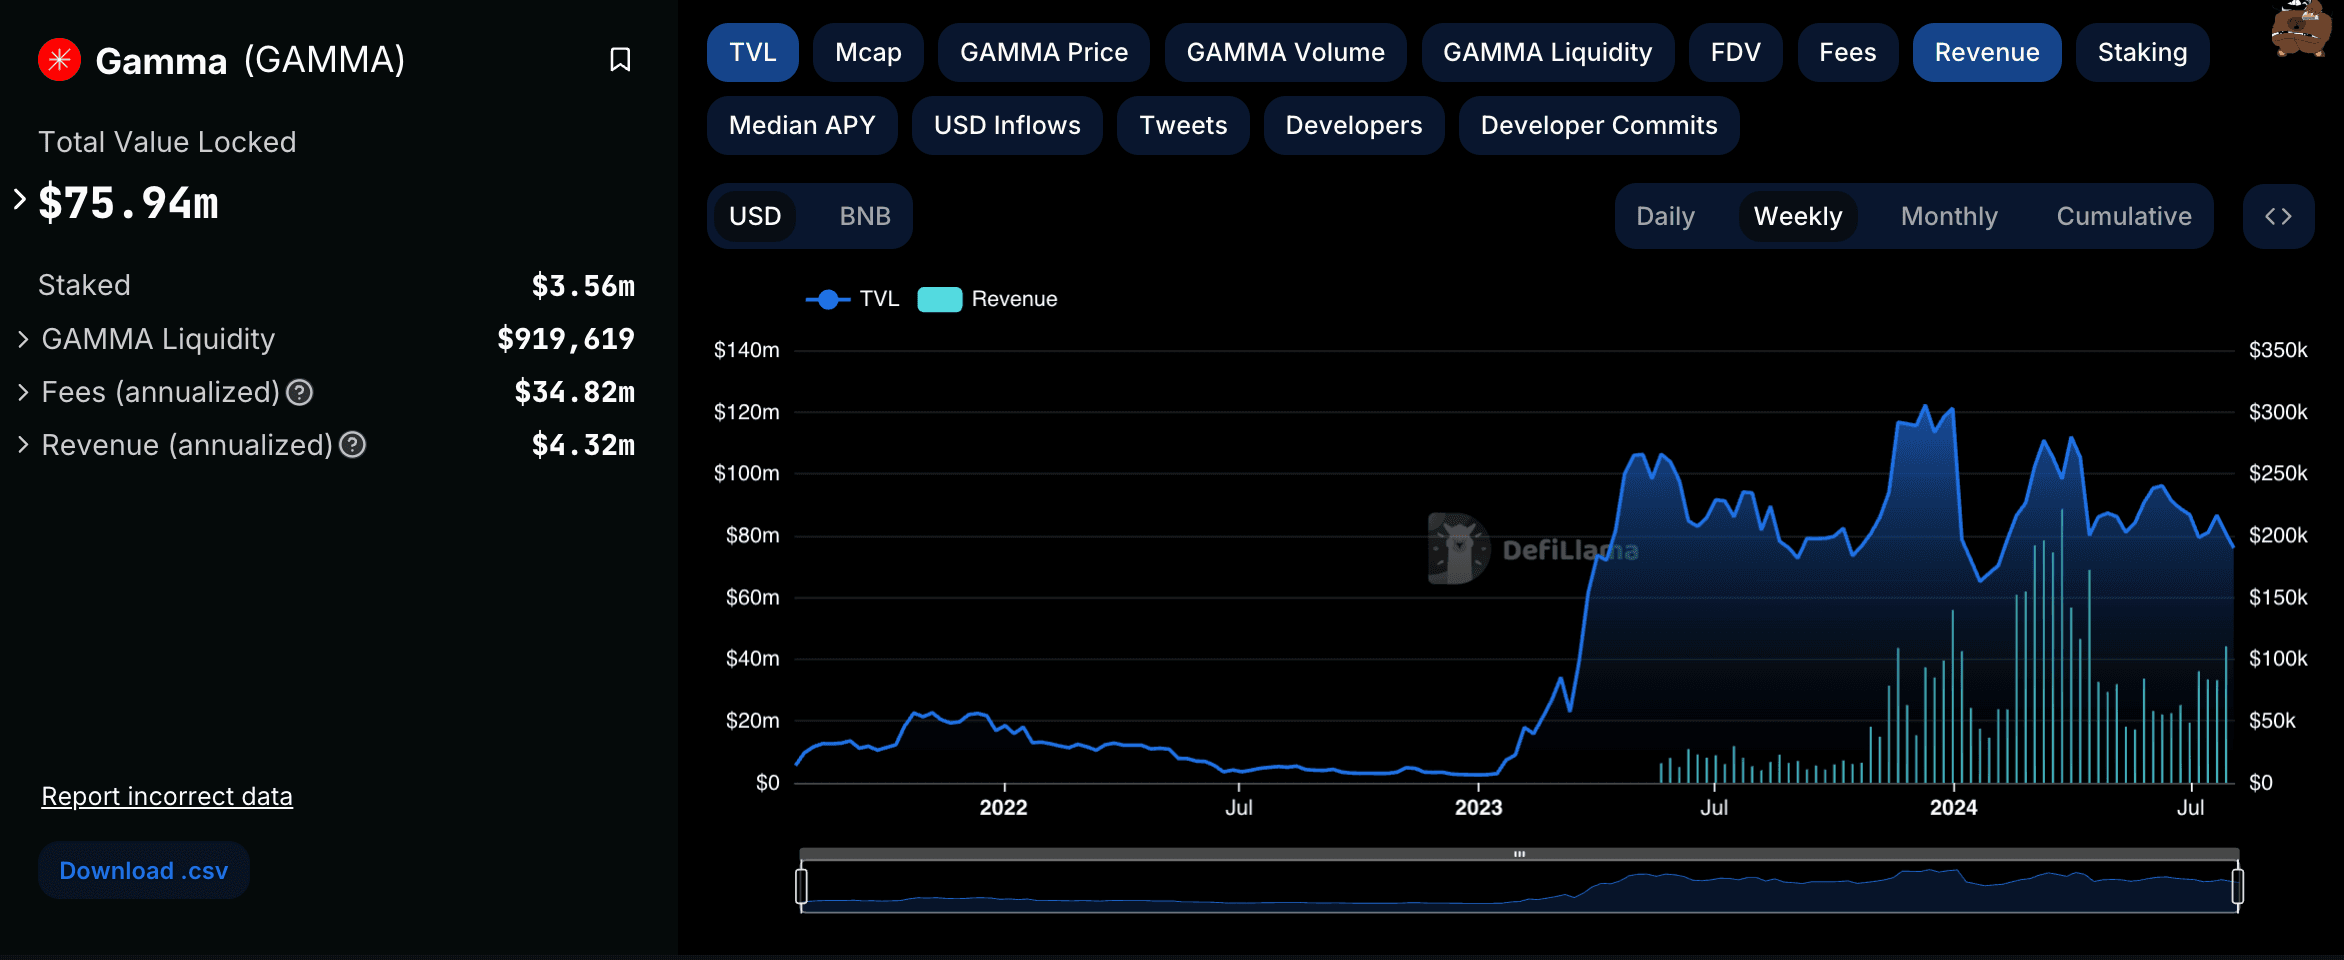Toggle the Fees chart metric
Image resolution: width=2344 pixels, height=960 pixels.
pos(1847,52)
